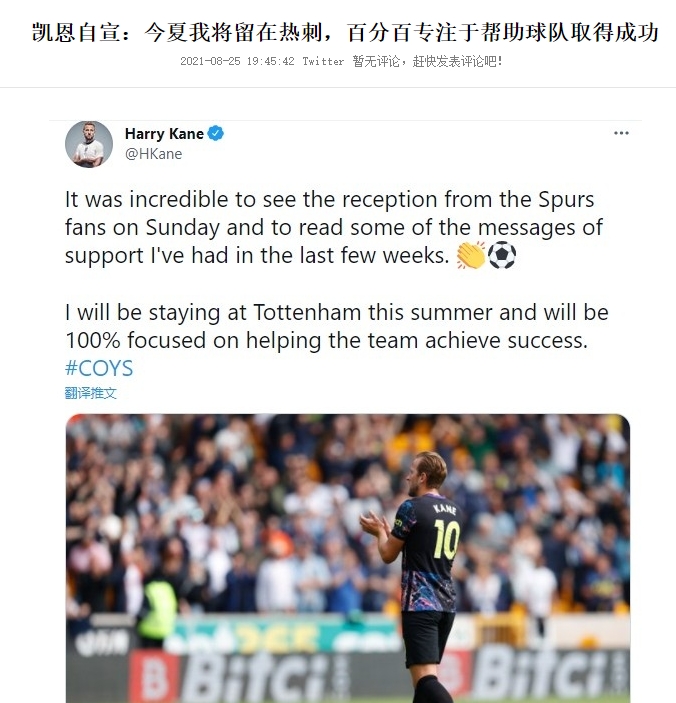
Task: Open the Harry Kane display name
Action: point(164,134)
